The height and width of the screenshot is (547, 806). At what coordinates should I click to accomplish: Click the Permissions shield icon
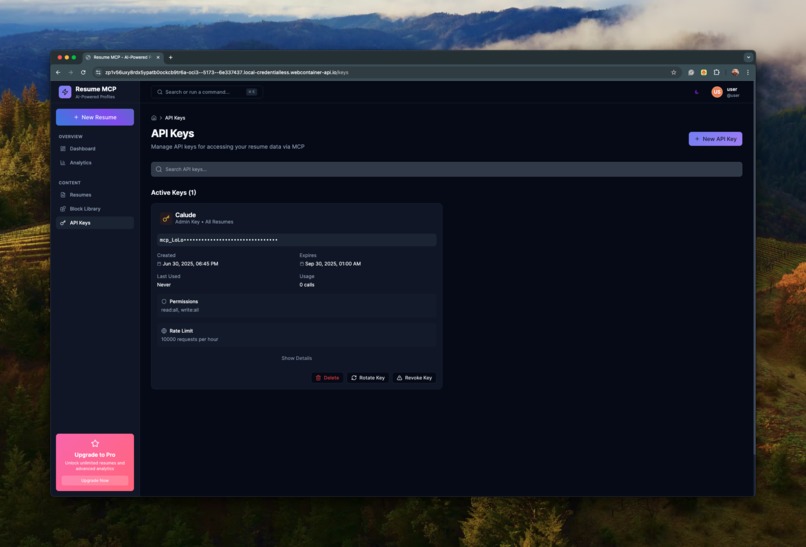click(x=164, y=301)
